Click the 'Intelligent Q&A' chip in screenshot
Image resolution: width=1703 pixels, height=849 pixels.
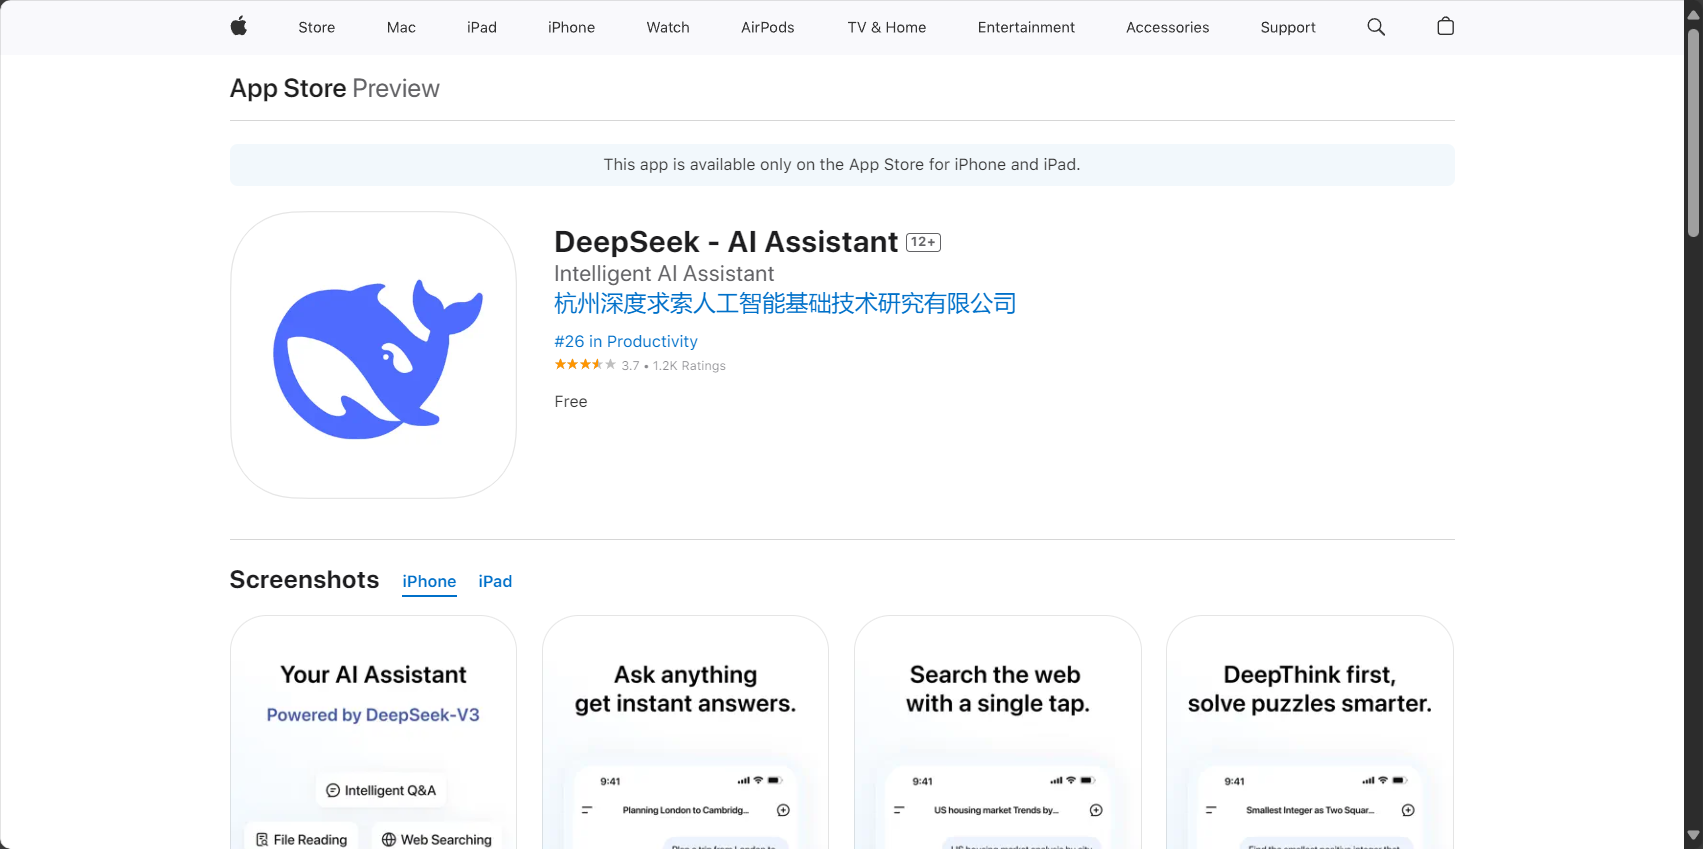pos(381,790)
